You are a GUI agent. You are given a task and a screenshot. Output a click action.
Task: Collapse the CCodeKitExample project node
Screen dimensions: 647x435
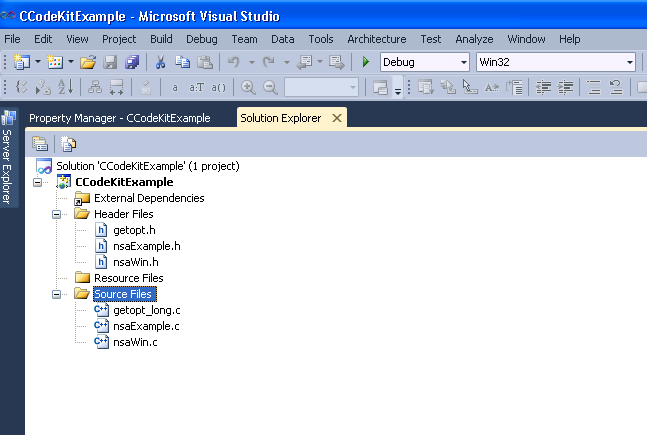tap(38, 182)
